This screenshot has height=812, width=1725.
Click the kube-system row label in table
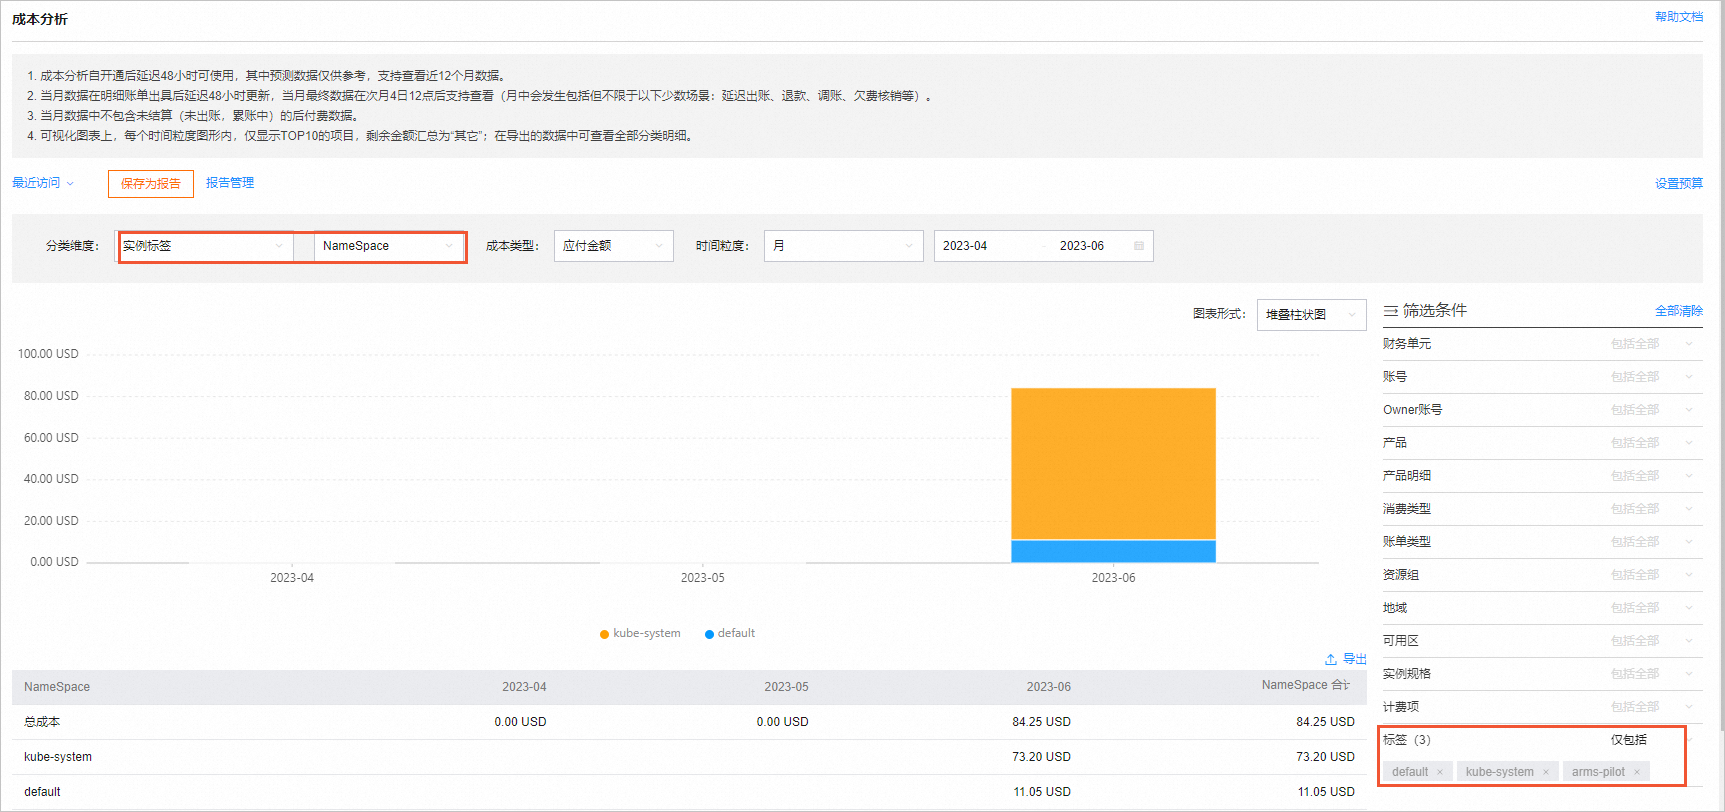[58, 757]
